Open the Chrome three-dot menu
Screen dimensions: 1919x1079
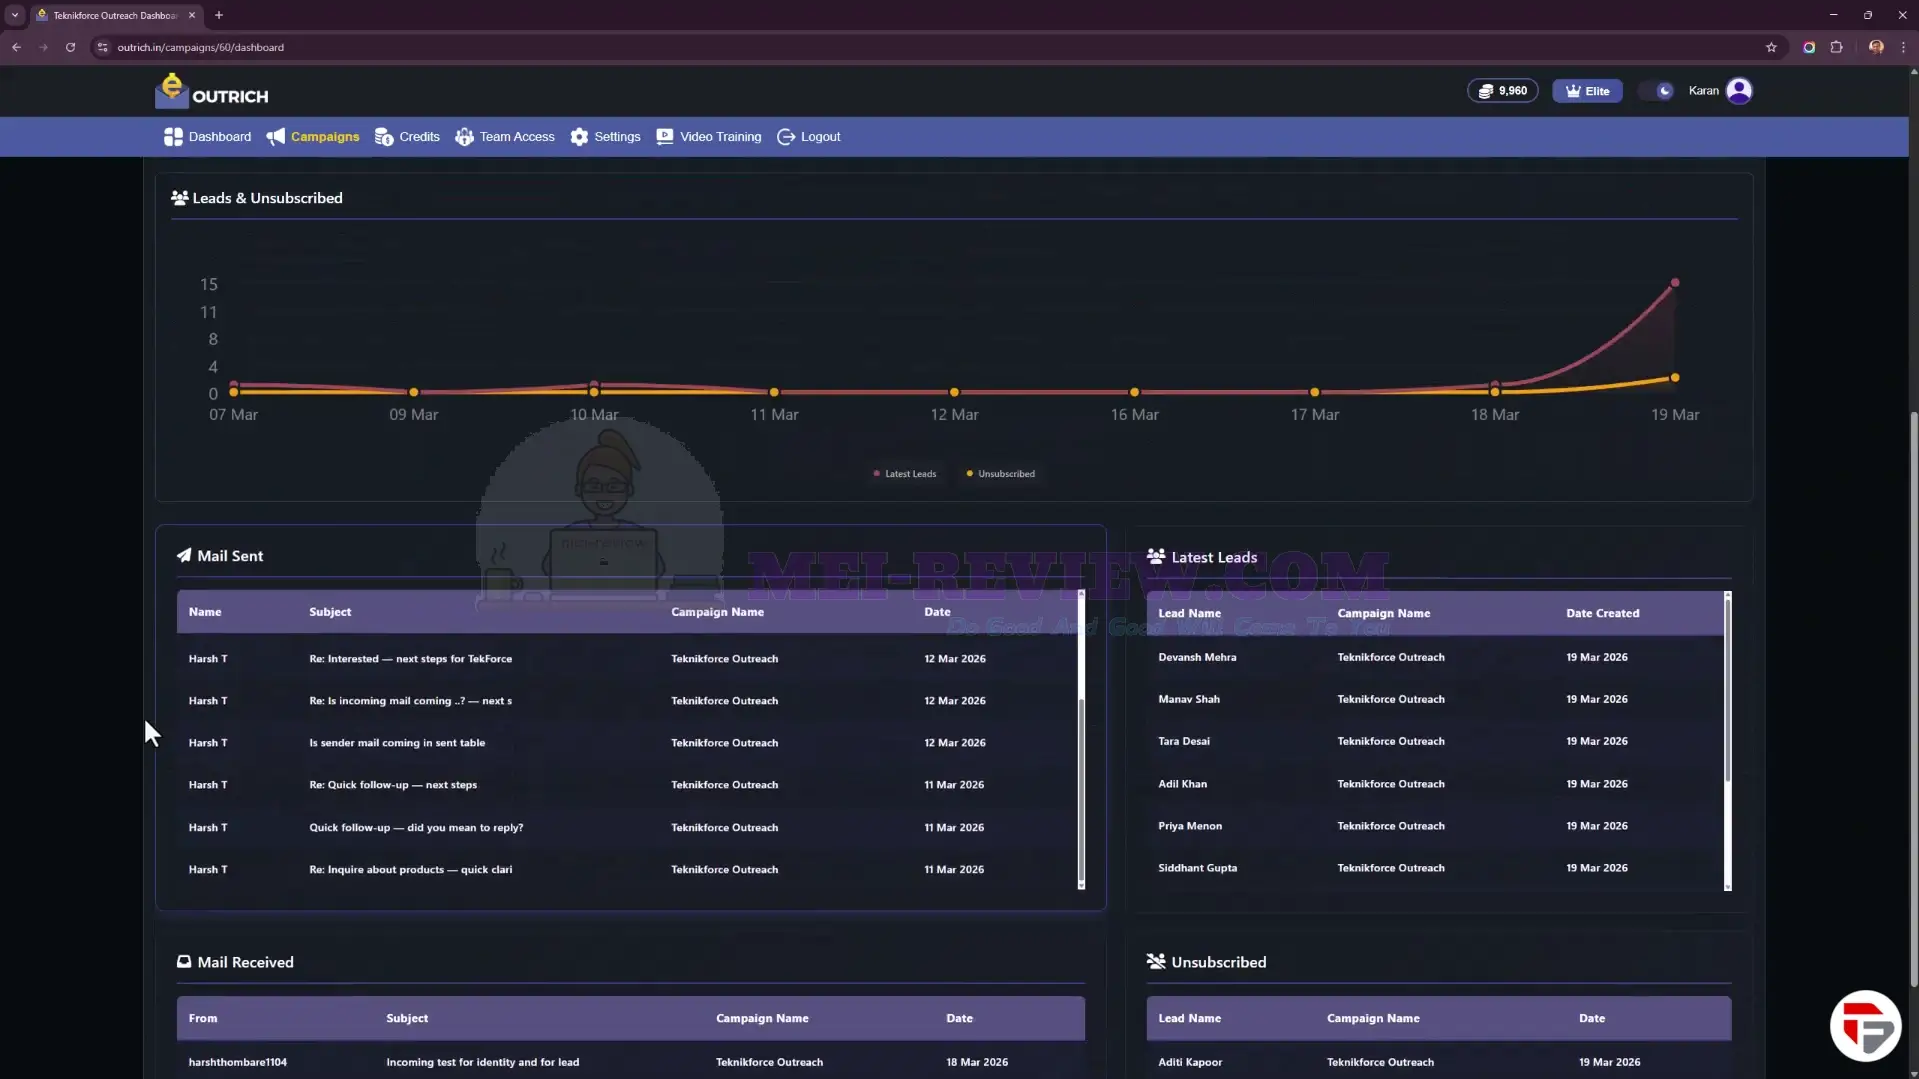click(x=1903, y=47)
